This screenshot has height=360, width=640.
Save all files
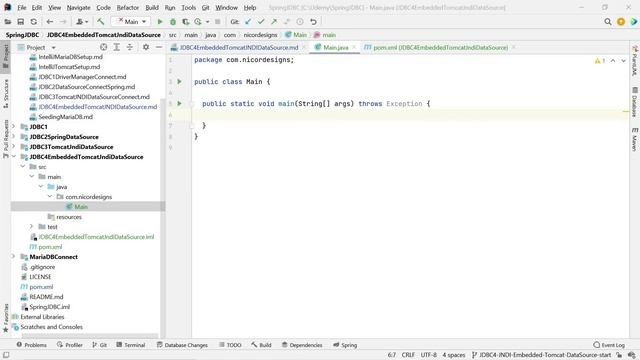[x=20, y=22]
